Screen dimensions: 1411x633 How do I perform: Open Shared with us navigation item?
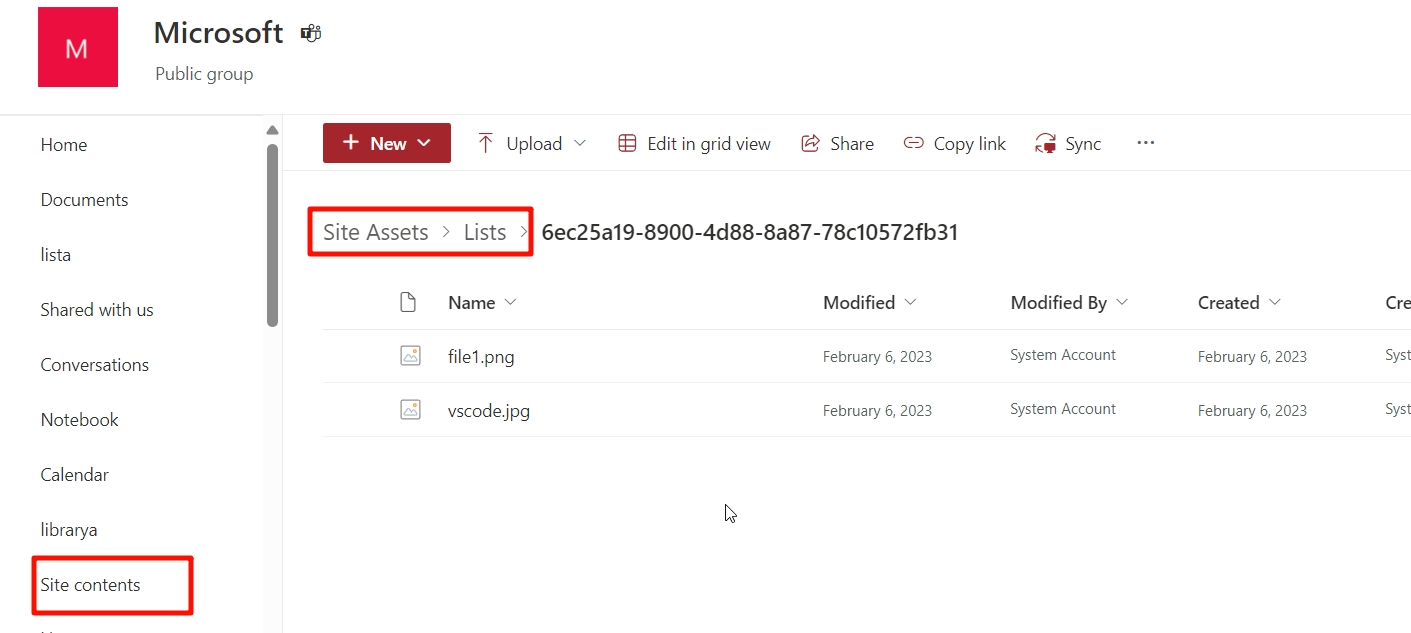97,310
